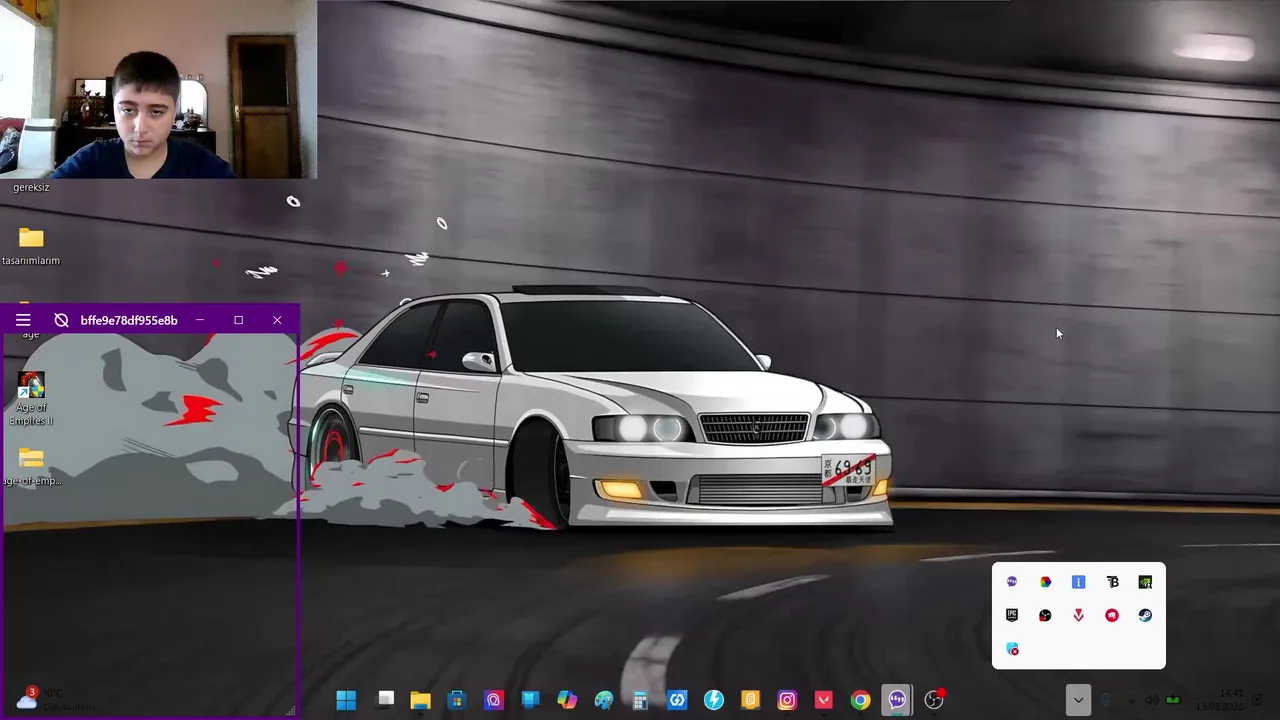Open the blue book app in the taskbar
Viewport: 1280px width, 720px height.
530,700
